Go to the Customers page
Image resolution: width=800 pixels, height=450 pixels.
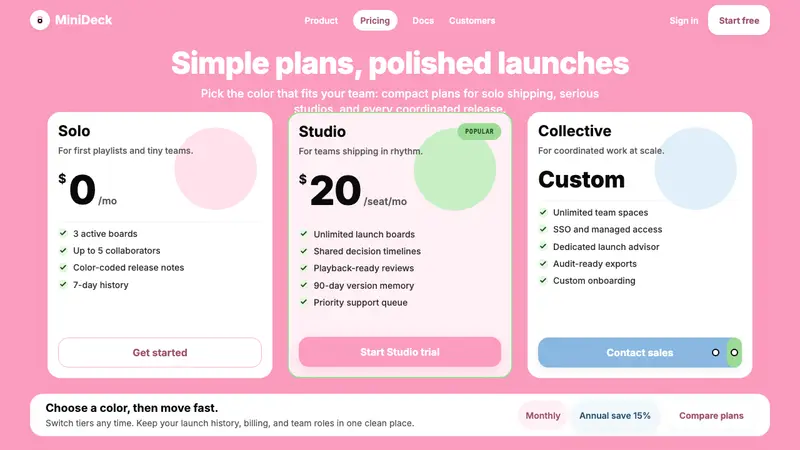coord(472,20)
